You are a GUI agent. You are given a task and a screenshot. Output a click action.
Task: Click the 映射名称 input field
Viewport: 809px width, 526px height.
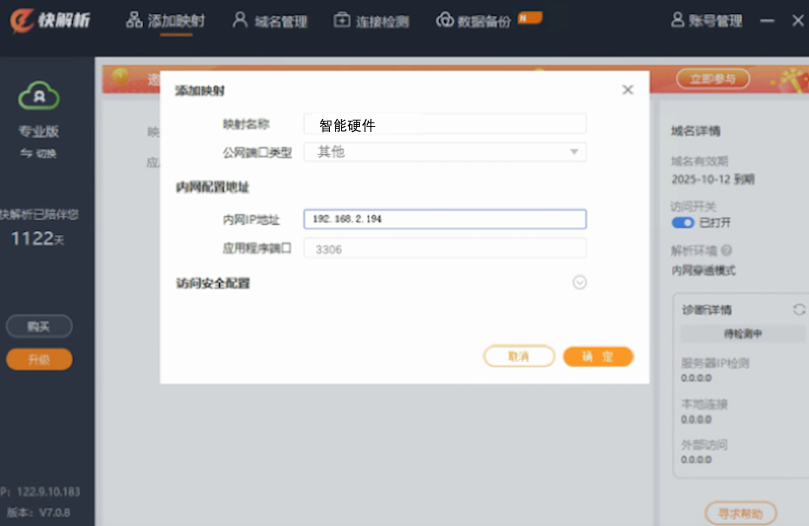(445, 124)
